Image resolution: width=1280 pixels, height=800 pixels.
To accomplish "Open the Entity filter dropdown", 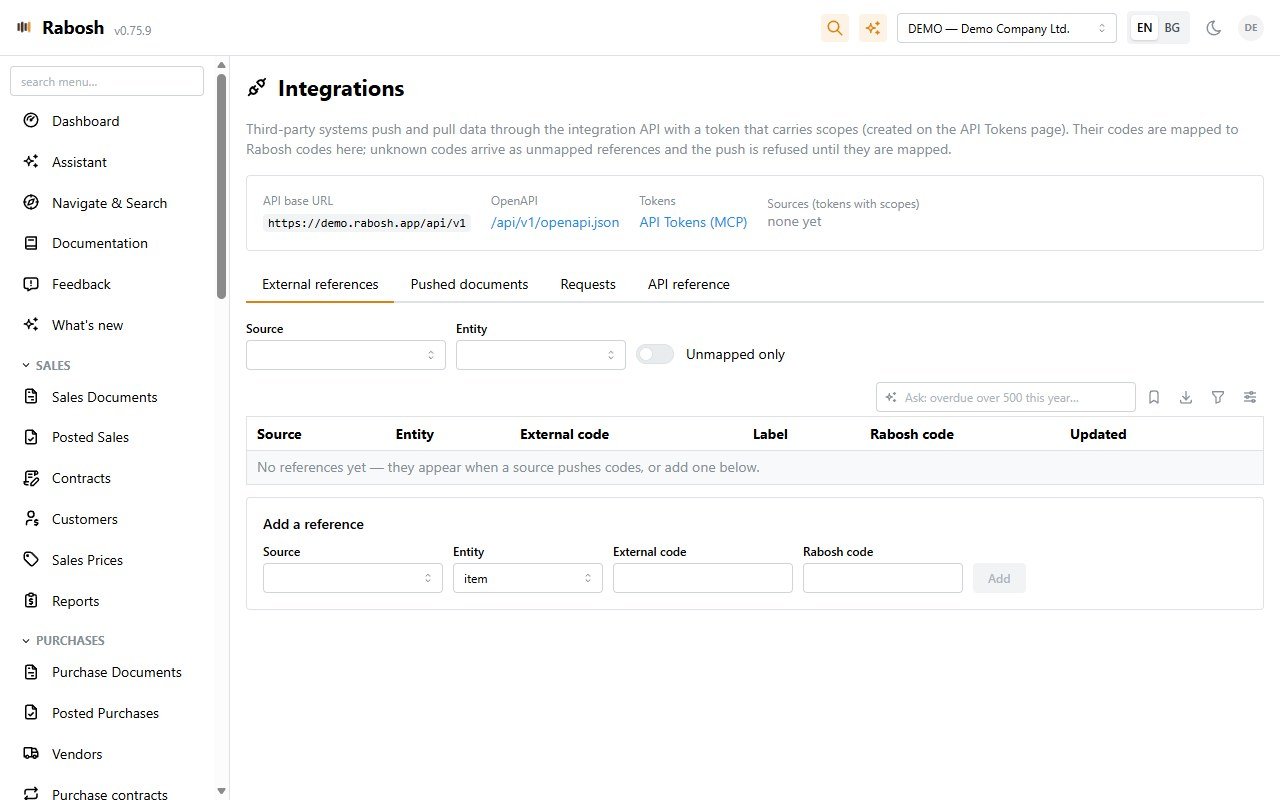I will 541,355.
